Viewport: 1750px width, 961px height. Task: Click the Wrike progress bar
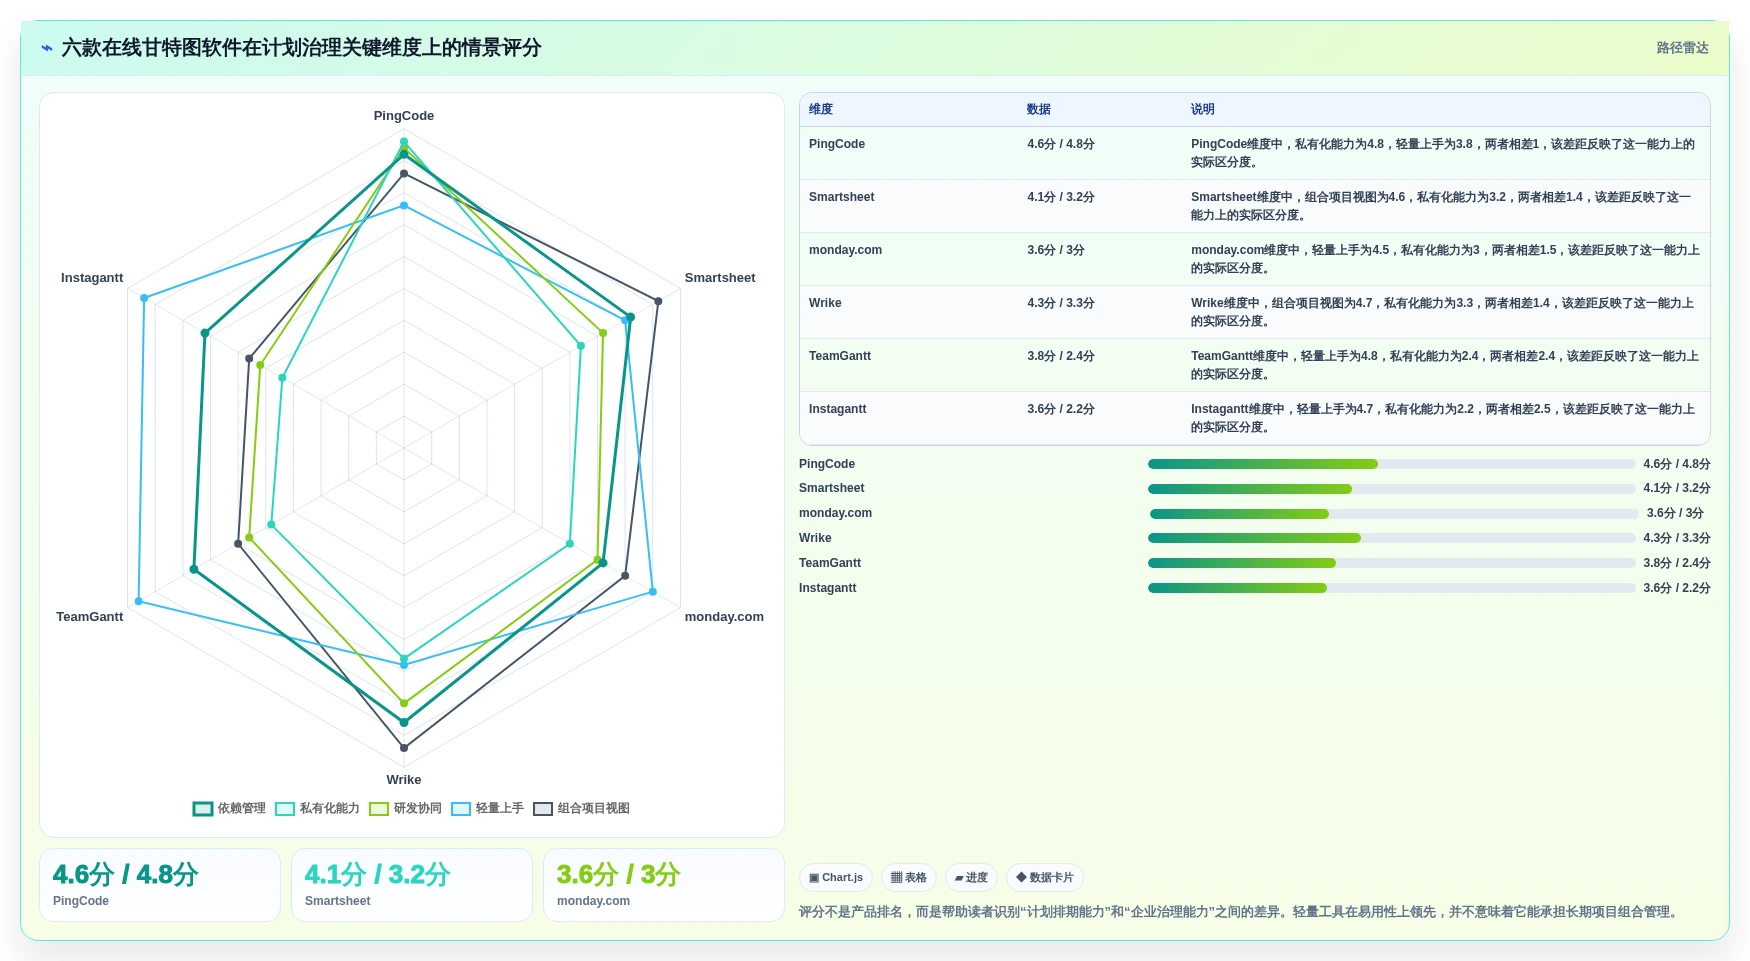click(x=1392, y=538)
